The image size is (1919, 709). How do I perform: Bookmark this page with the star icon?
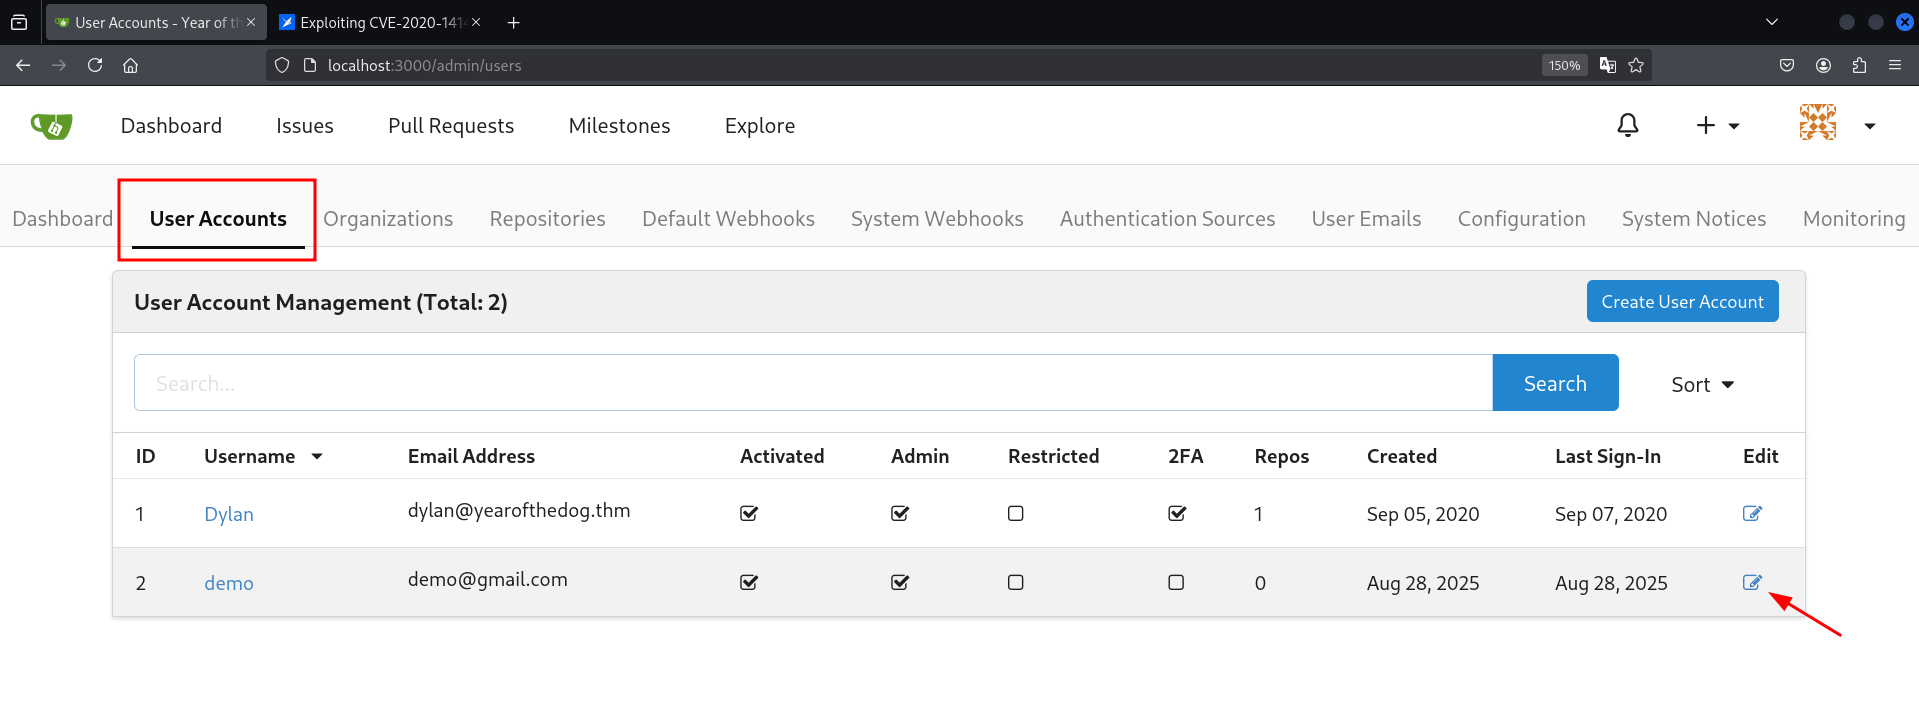(1636, 65)
